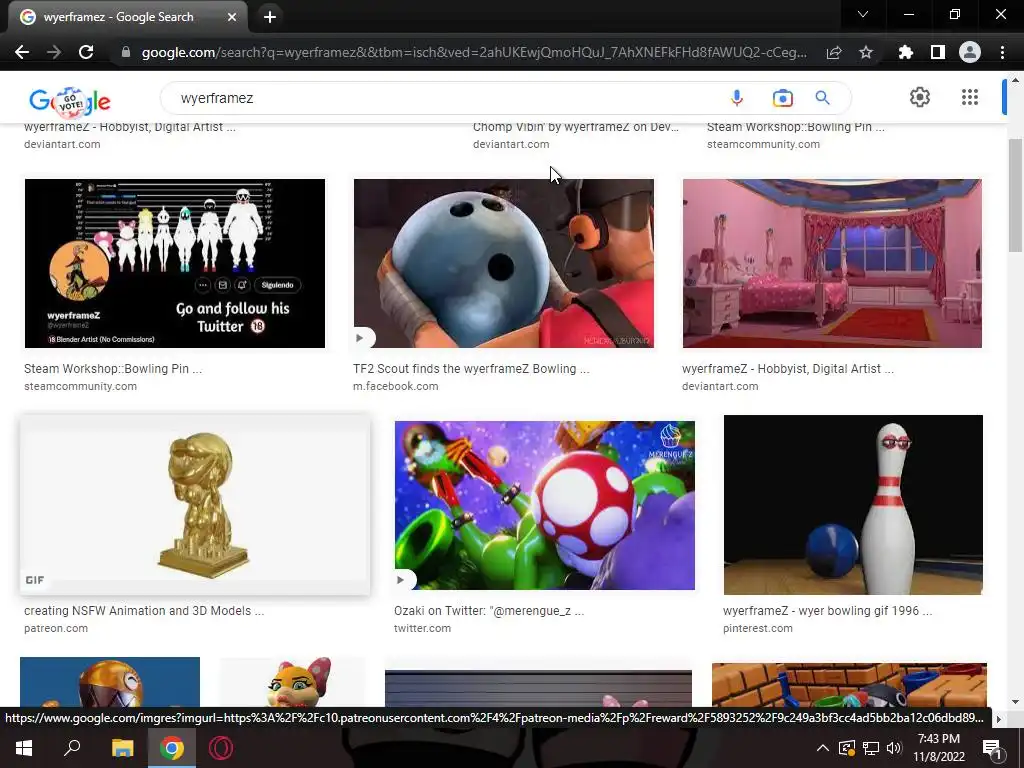The width and height of the screenshot is (1024, 768).
Task: Click the pinterest.com source text
Action: point(758,628)
